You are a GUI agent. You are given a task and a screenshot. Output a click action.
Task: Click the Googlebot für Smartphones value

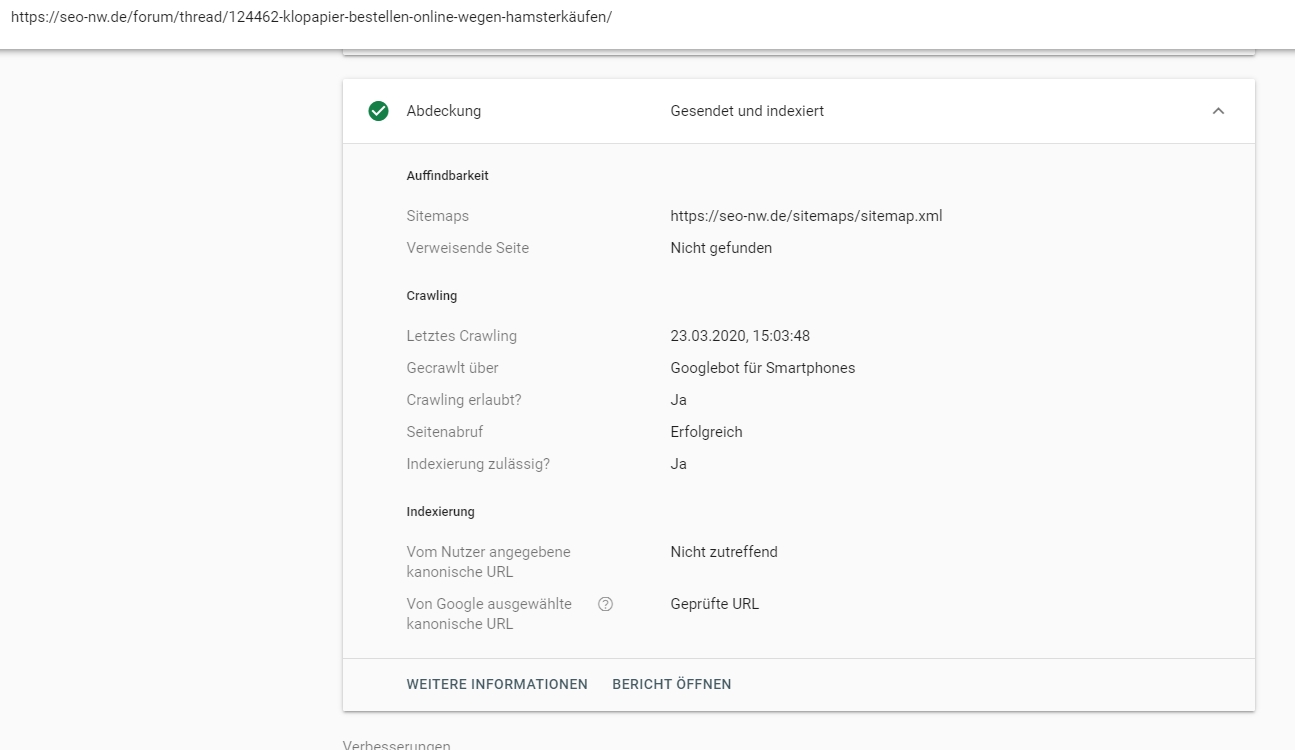coord(762,368)
